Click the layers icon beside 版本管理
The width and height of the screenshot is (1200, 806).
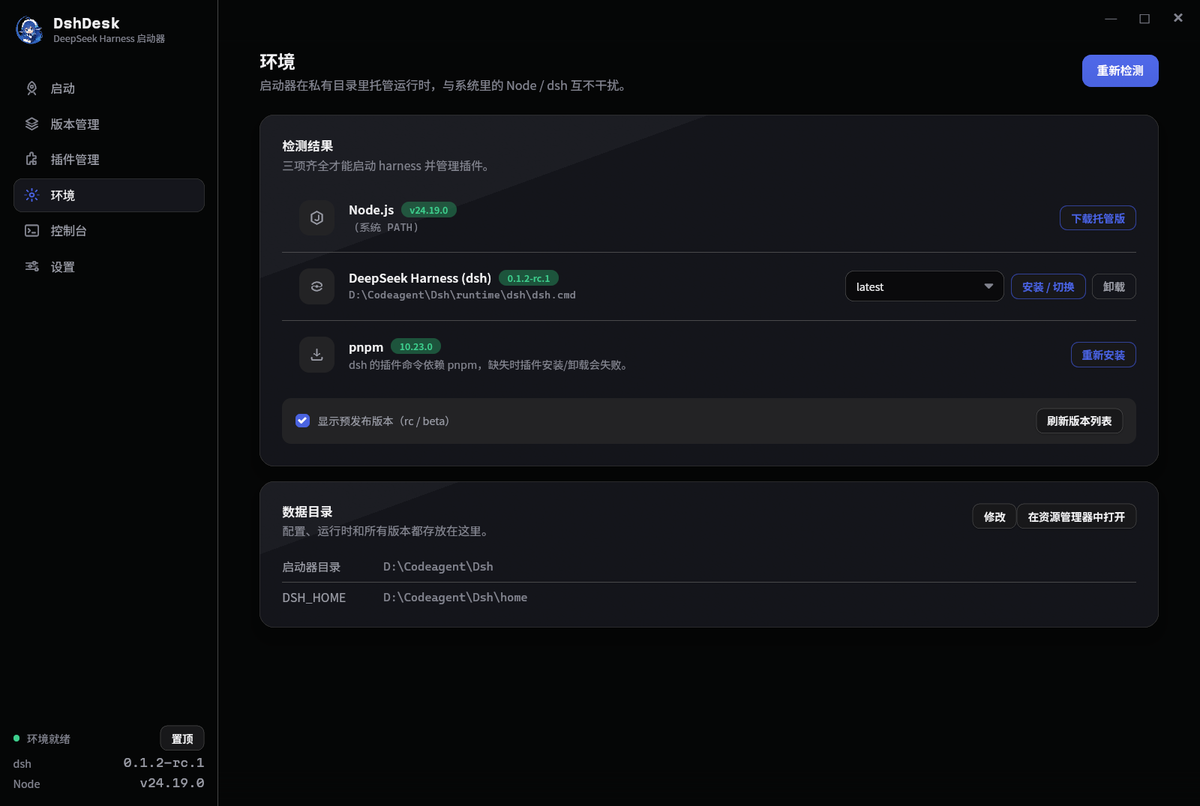tap(32, 124)
